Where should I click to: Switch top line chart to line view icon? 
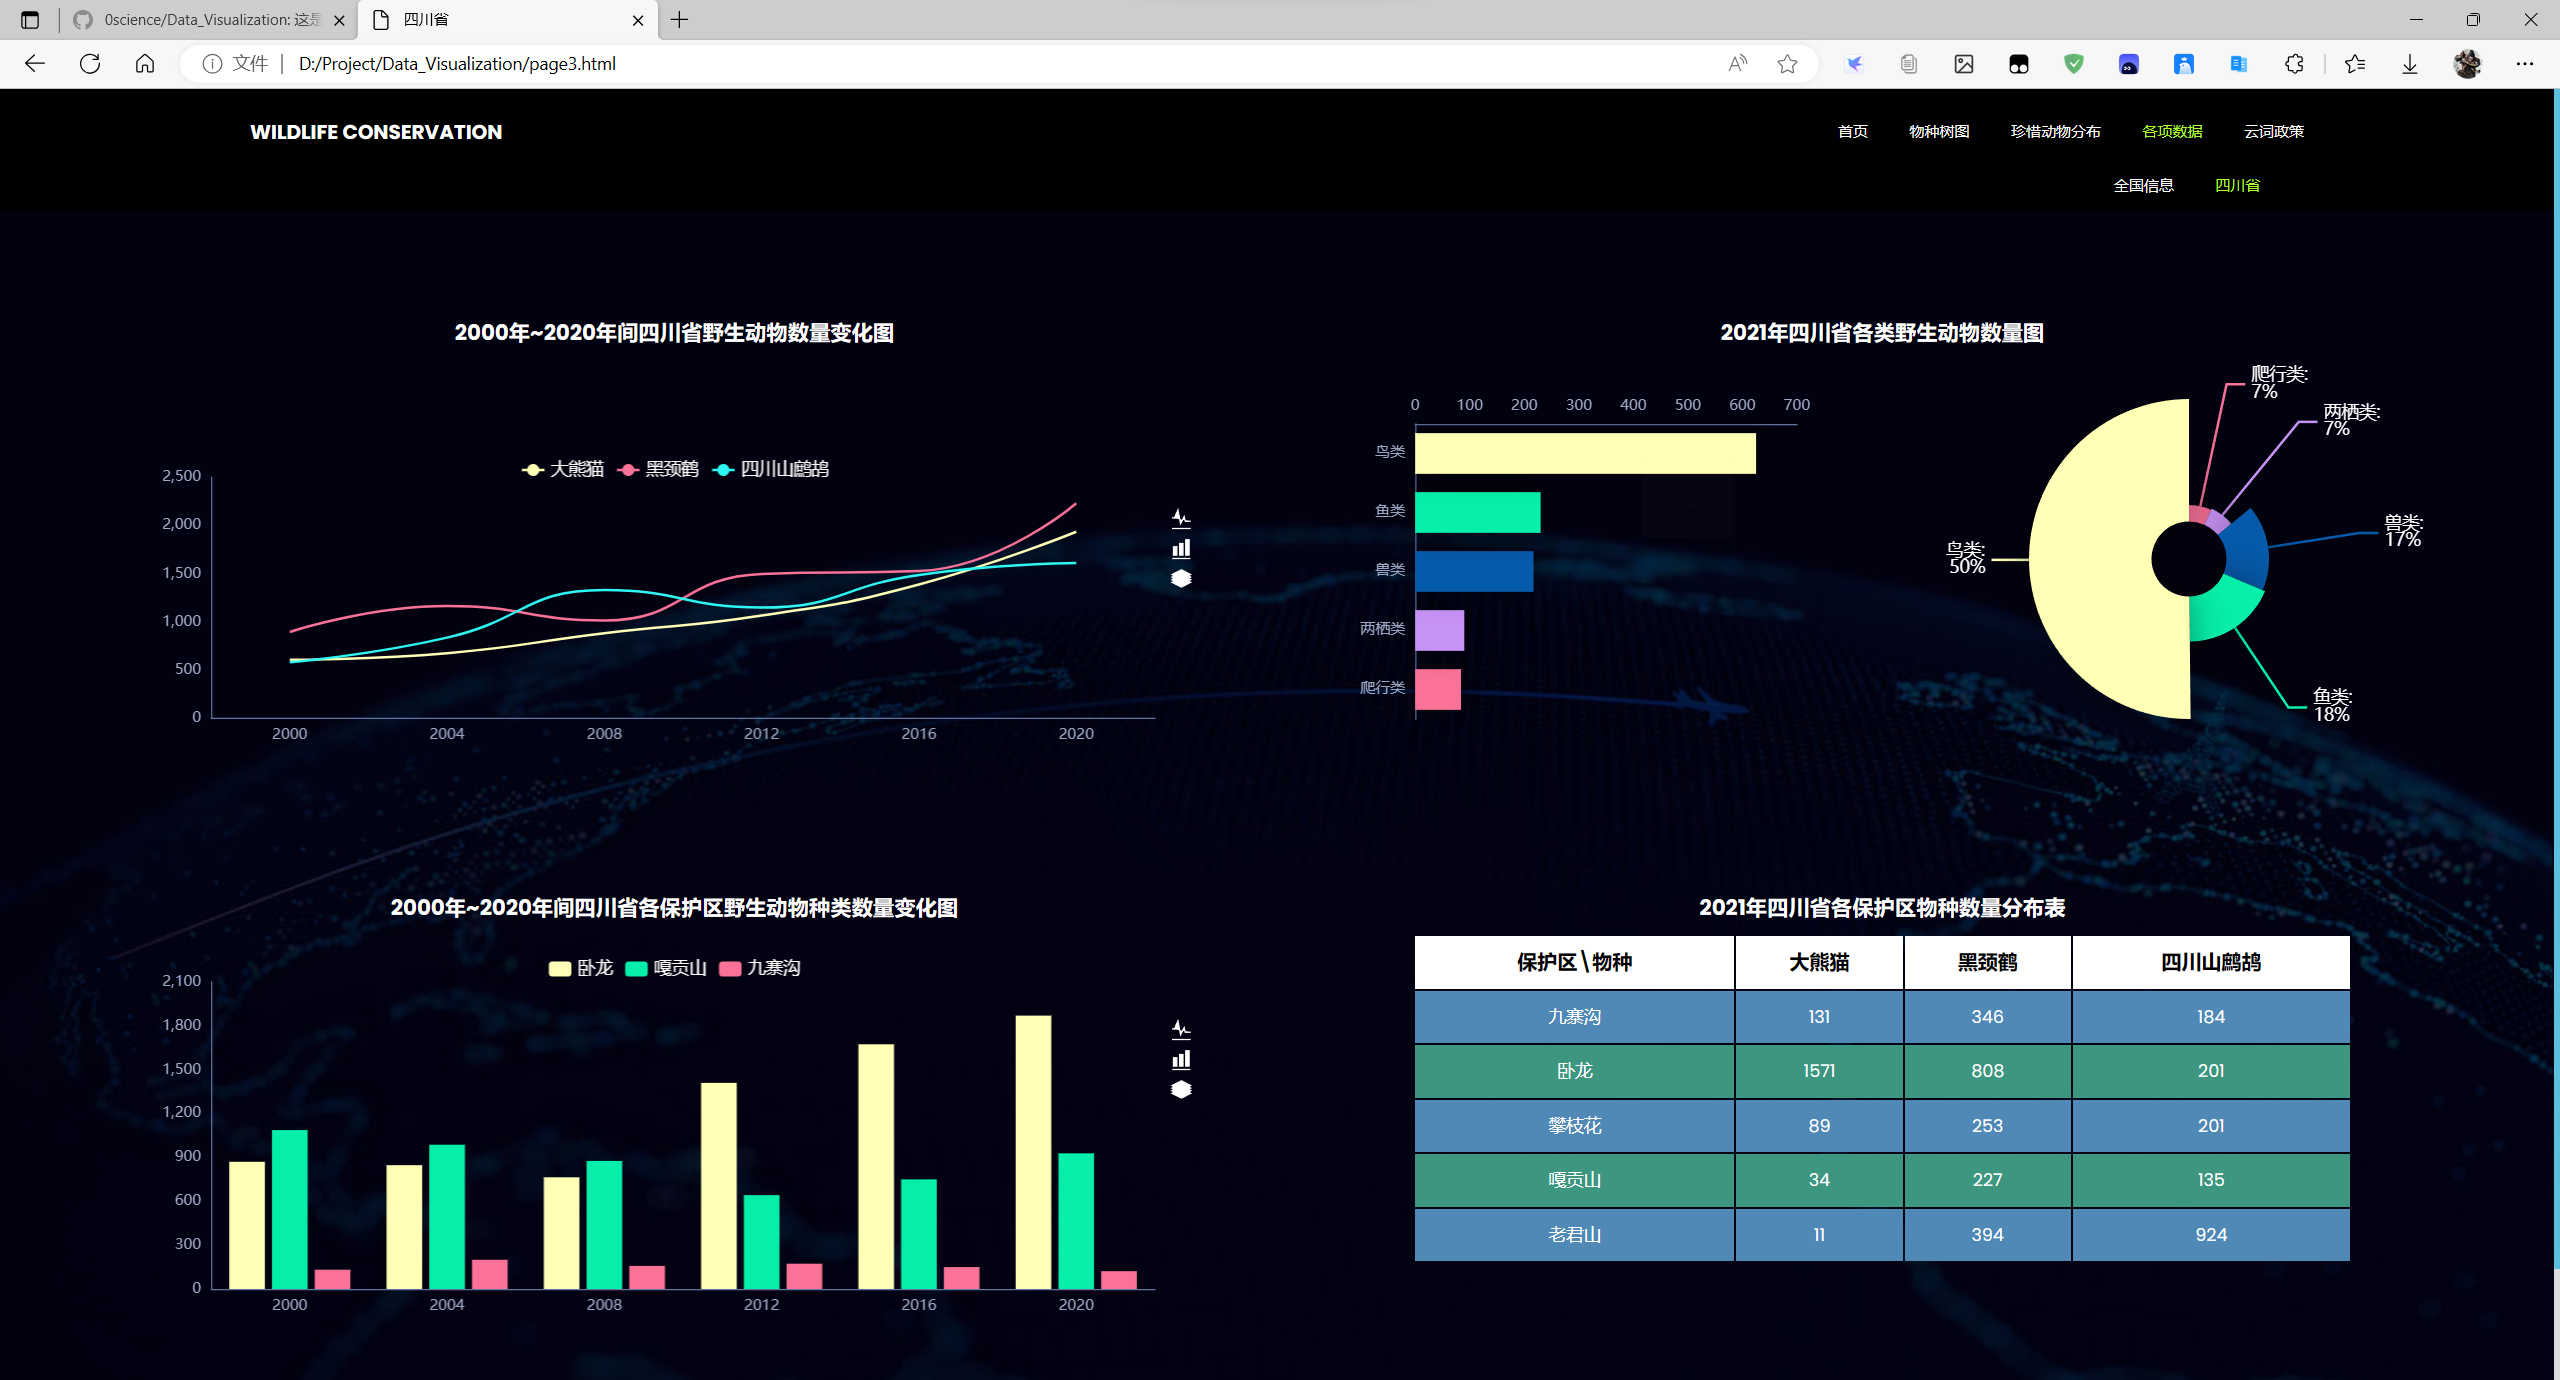coord(1181,518)
